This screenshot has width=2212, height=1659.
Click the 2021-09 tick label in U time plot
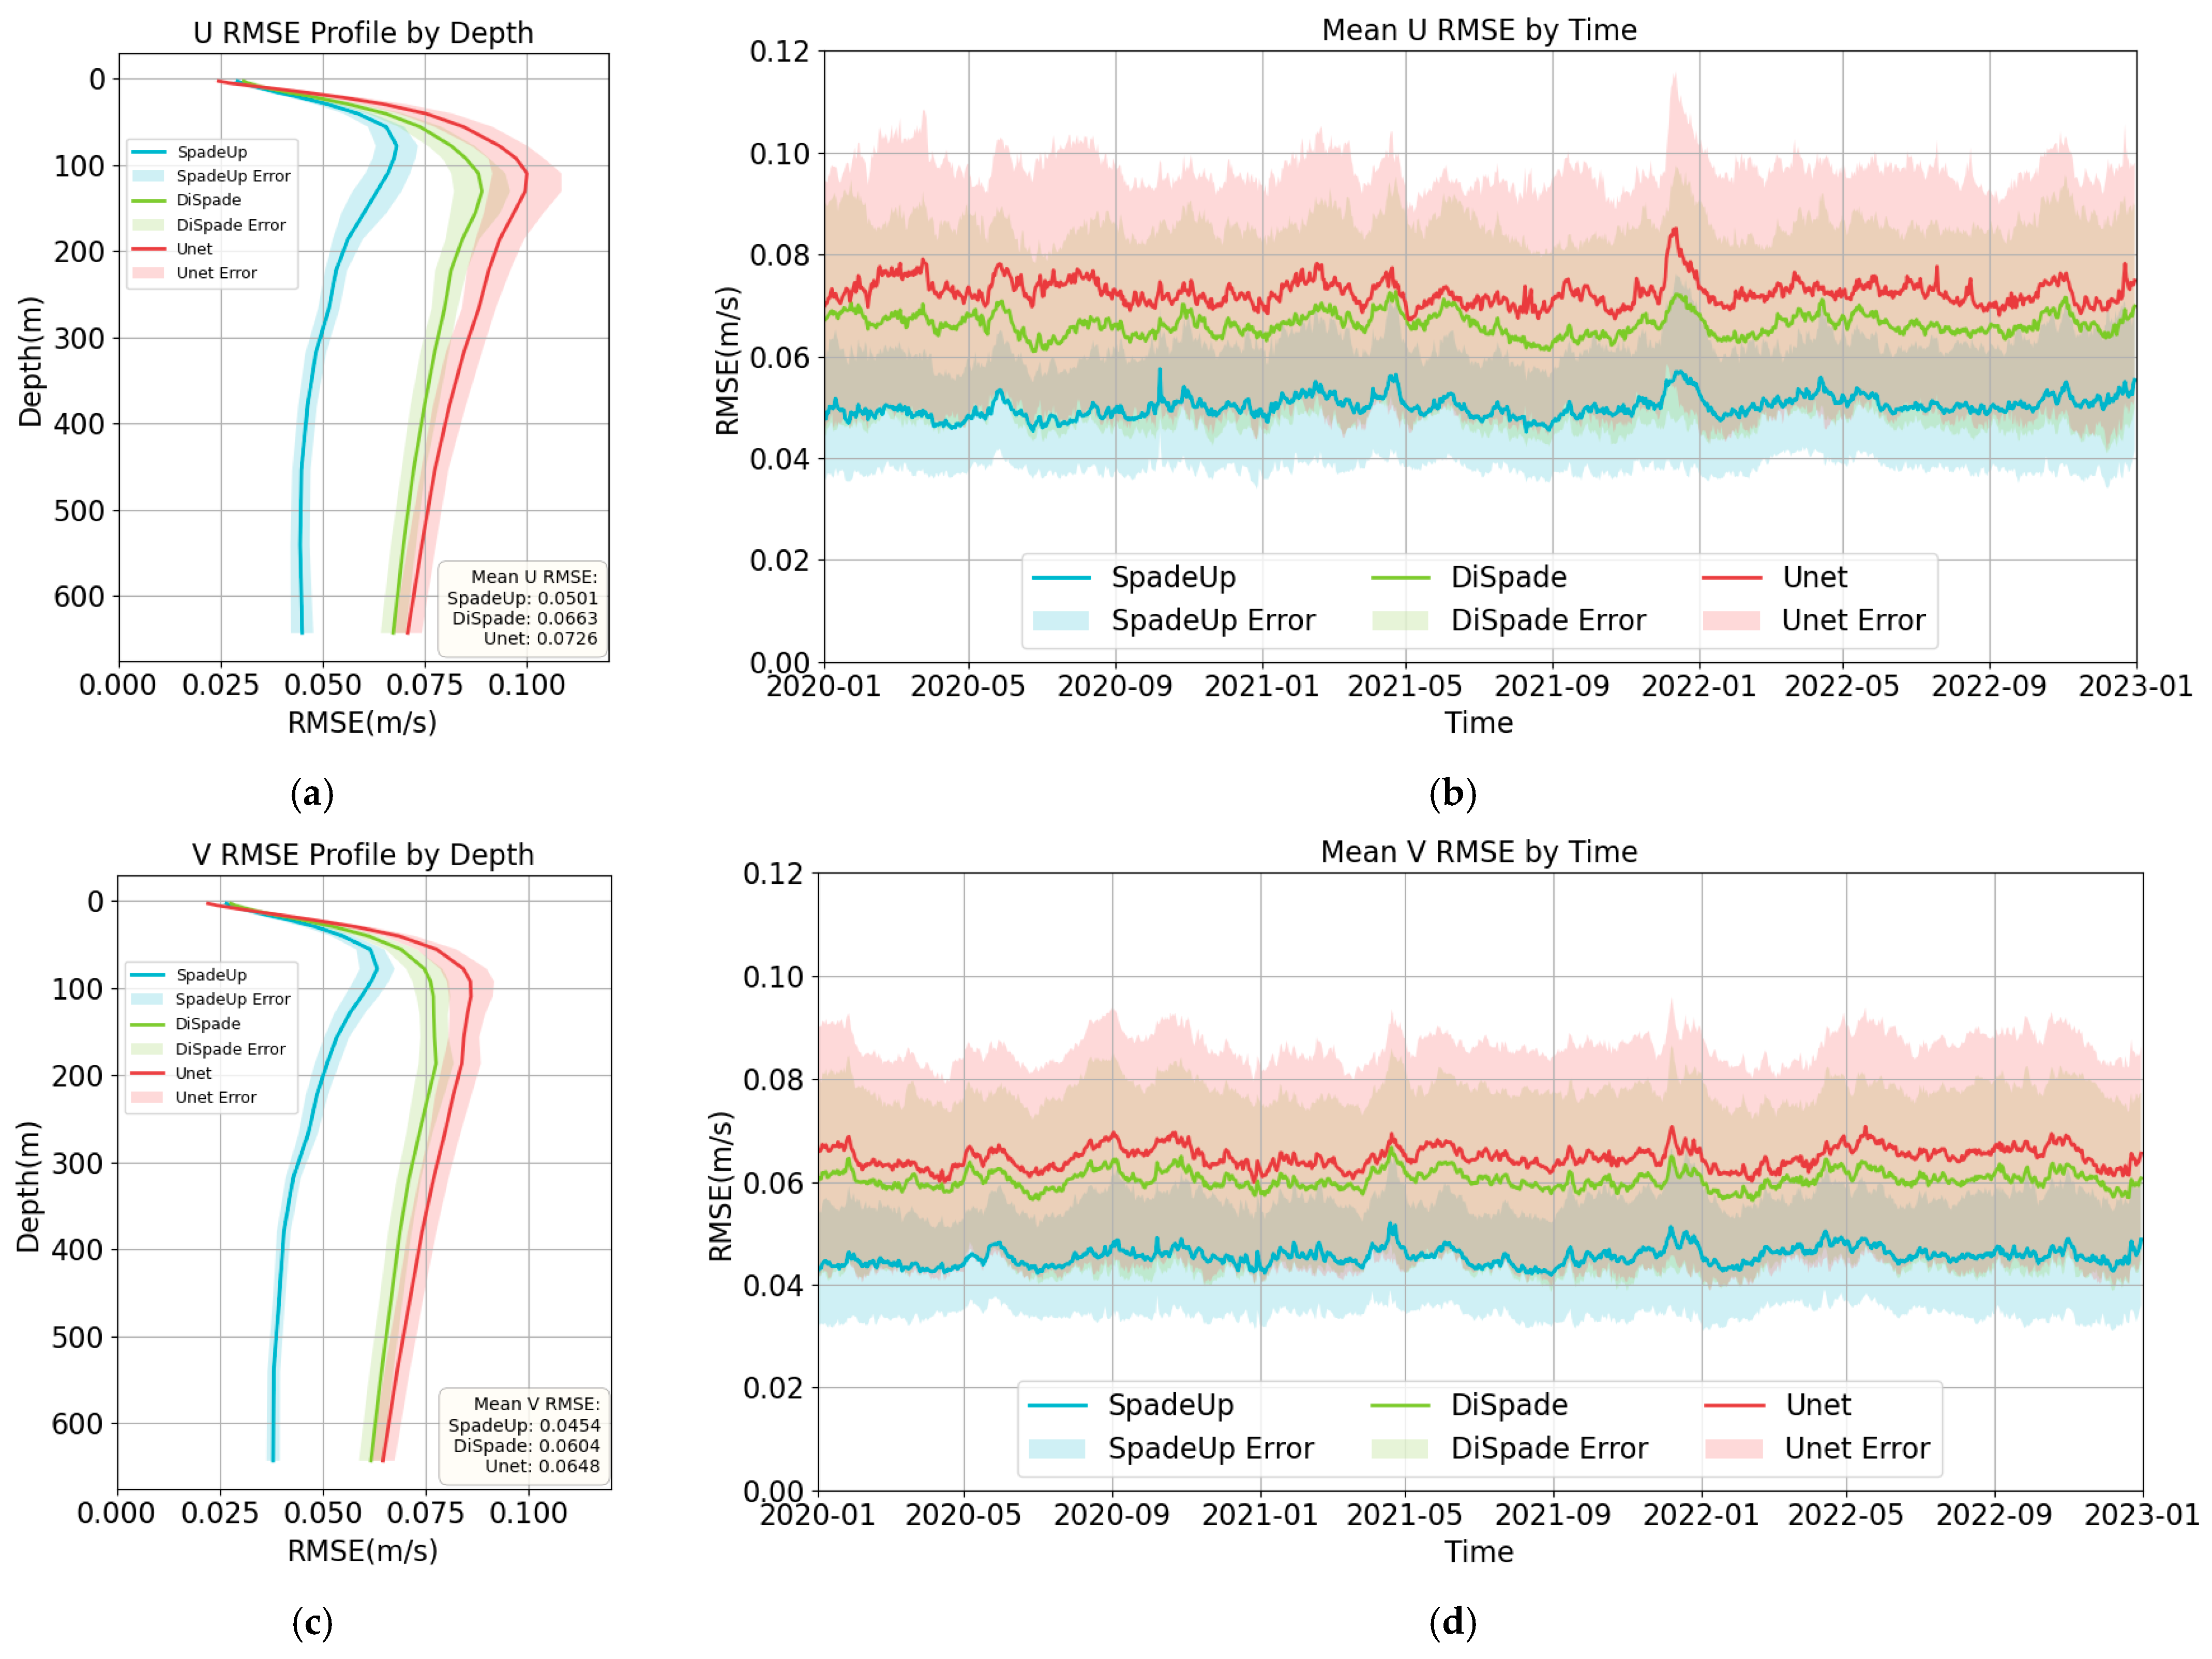1551,686
